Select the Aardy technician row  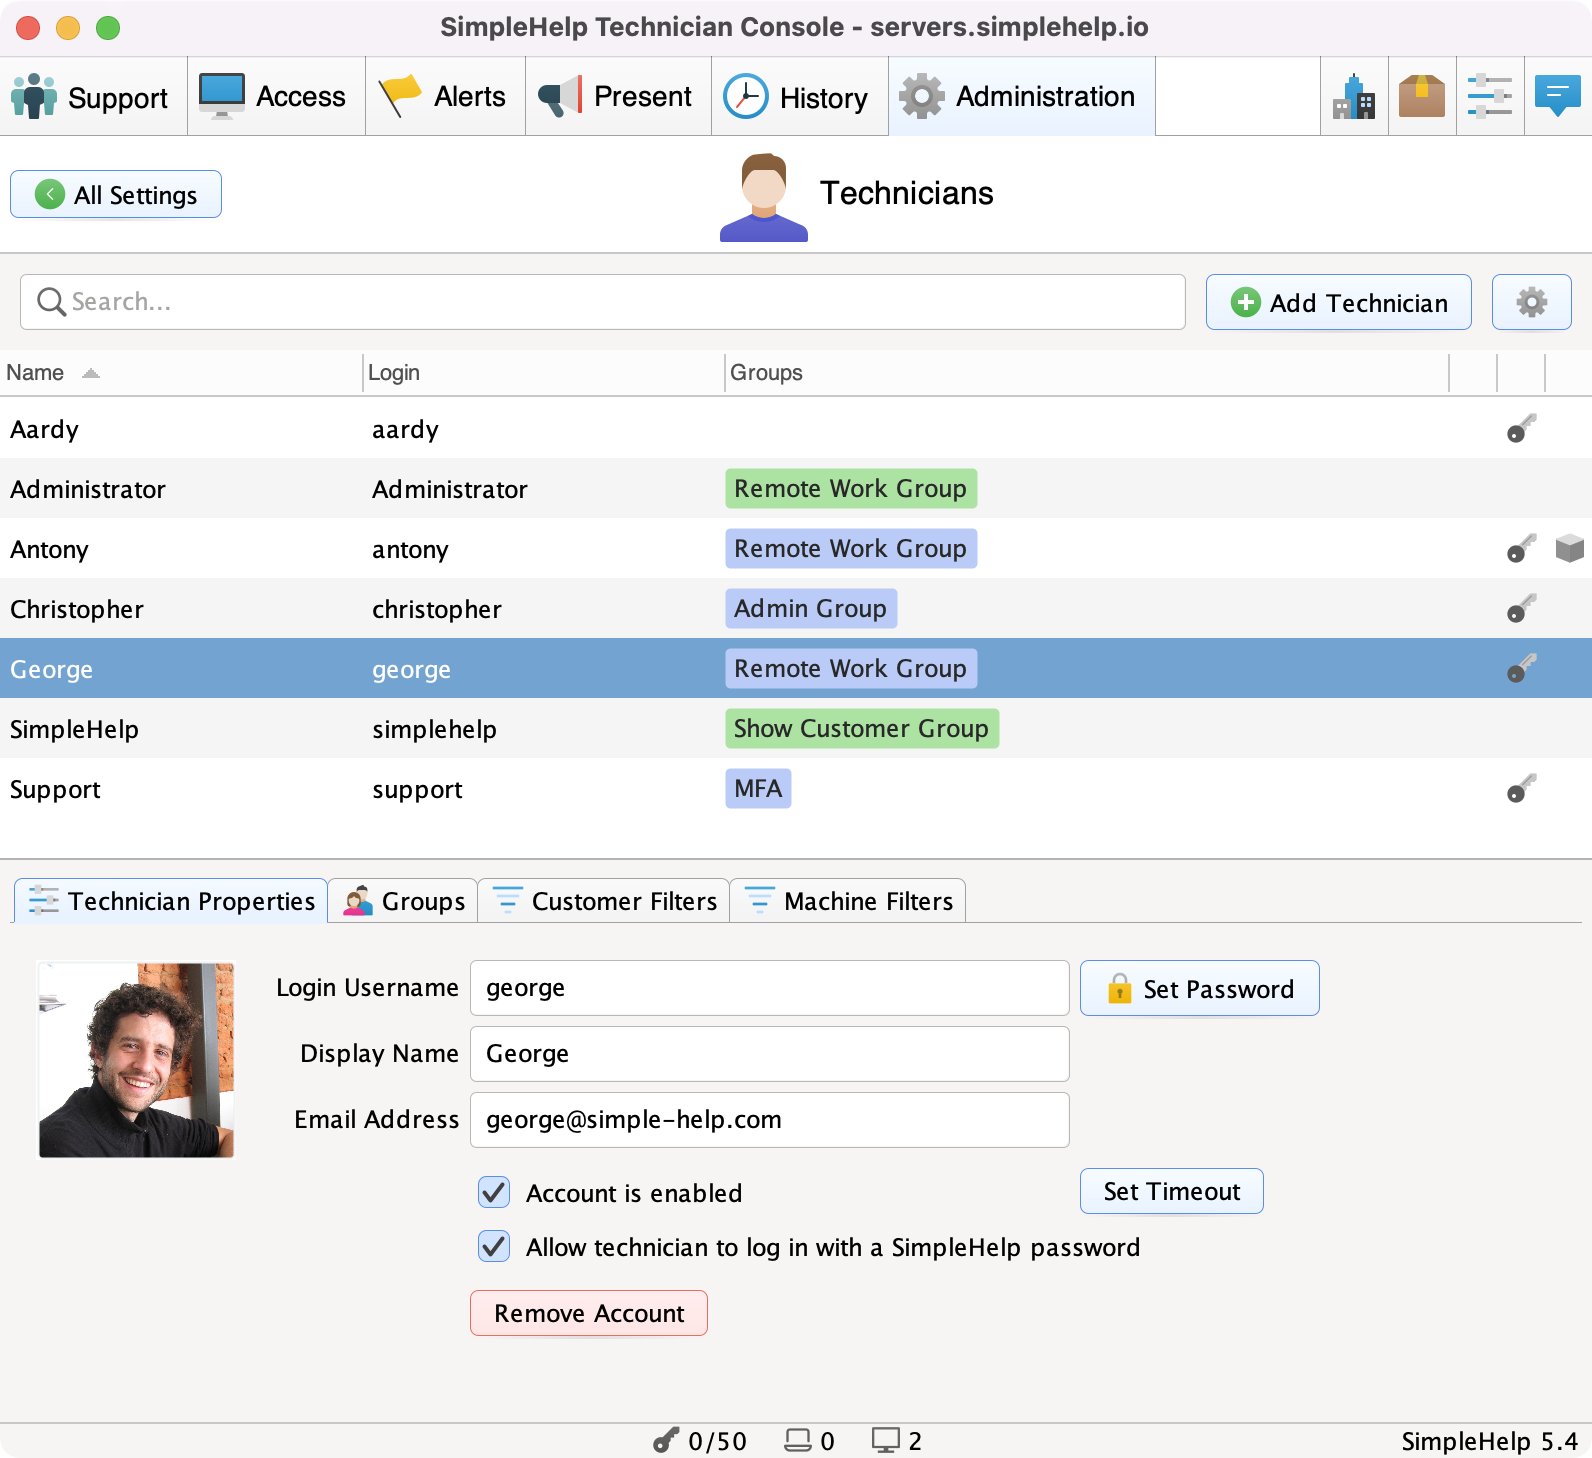[x=796, y=429]
